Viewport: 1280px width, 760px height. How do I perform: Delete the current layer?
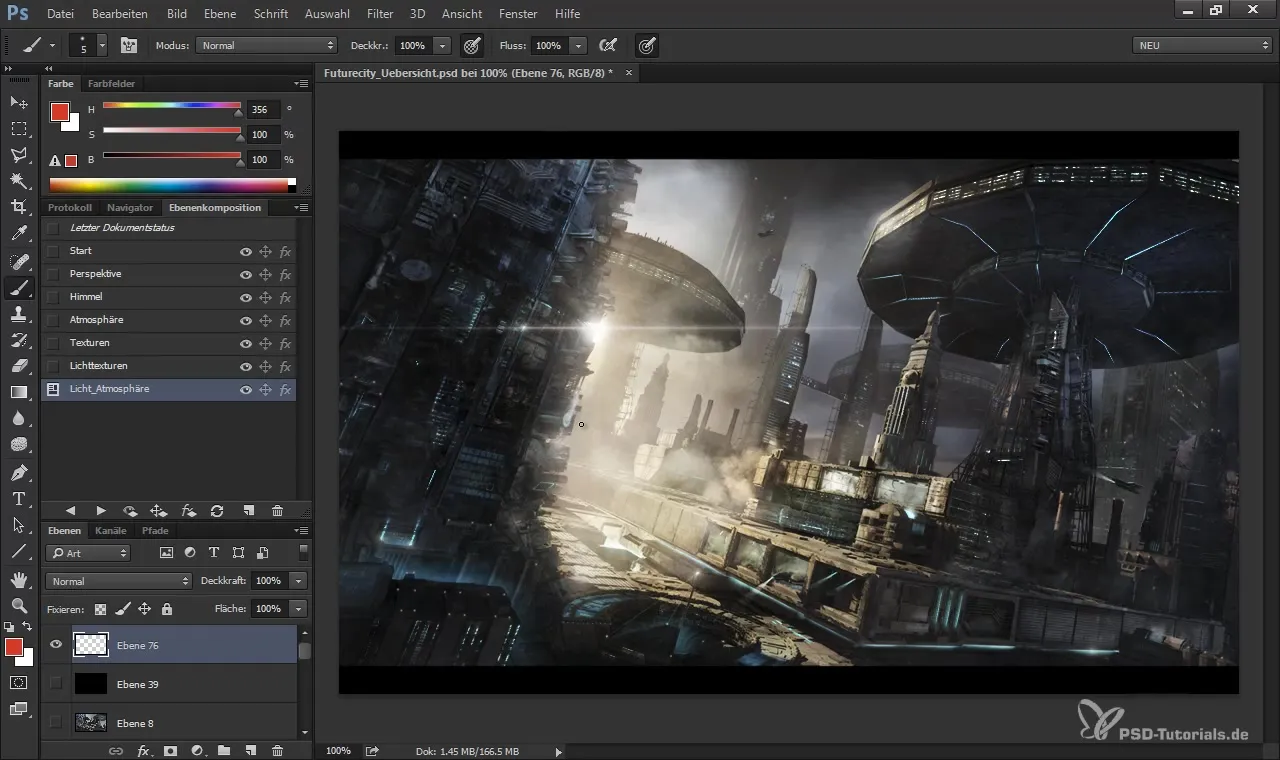(x=278, y=750)
